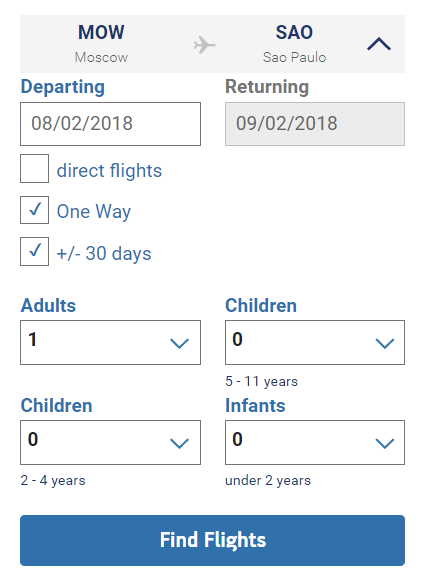Click the Infants dropdown arrow
This screenshot has height=579, width=429.
[x=385, y=443]
